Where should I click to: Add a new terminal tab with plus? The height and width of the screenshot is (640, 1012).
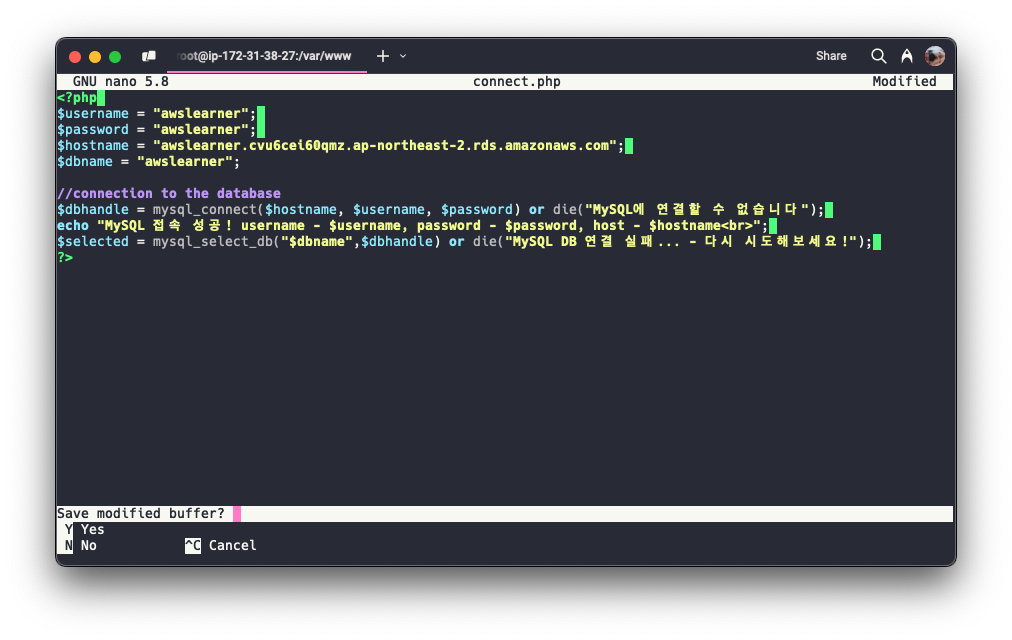point(383,56)
